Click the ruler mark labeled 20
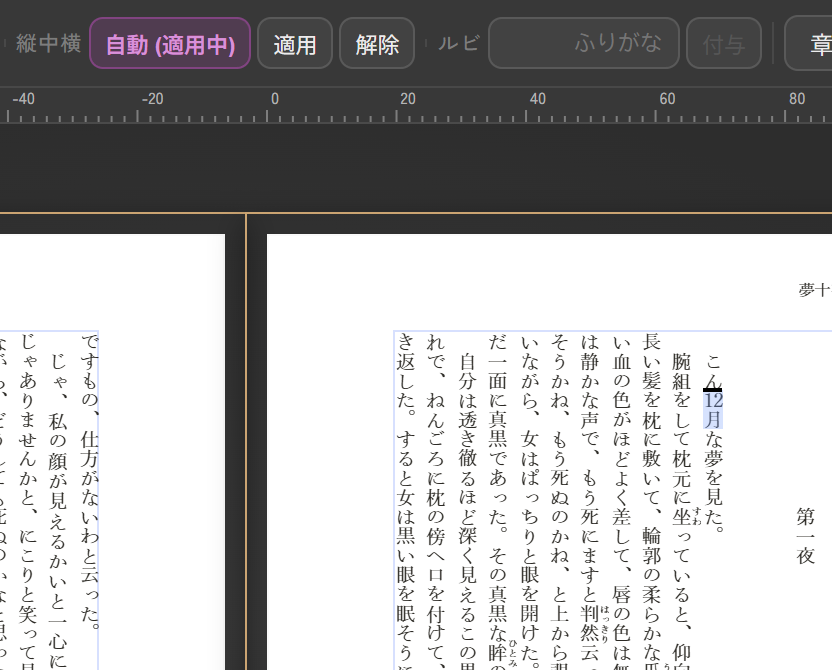This screenshot has width=832, height=670. [x=408, y=99]
